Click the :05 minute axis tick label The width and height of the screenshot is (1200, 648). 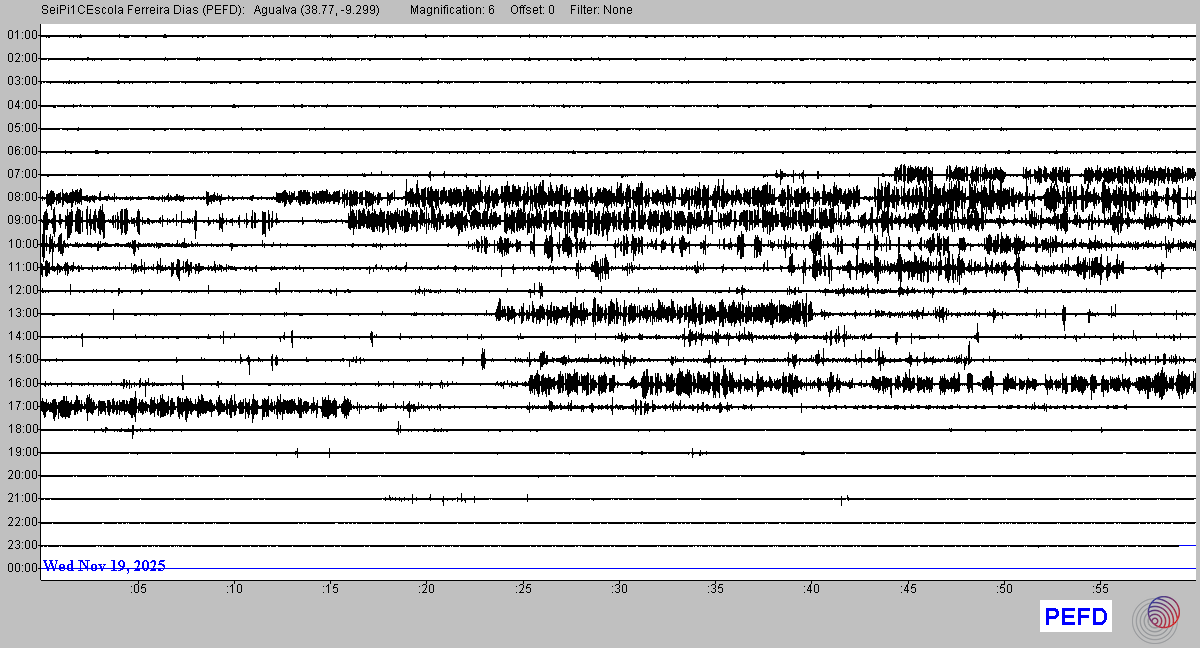[138, 590]
